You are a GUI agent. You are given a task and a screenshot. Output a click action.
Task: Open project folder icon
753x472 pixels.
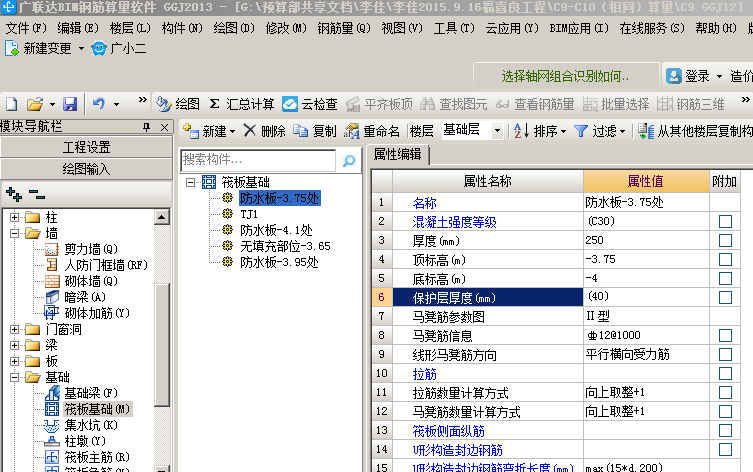(35, 104)
